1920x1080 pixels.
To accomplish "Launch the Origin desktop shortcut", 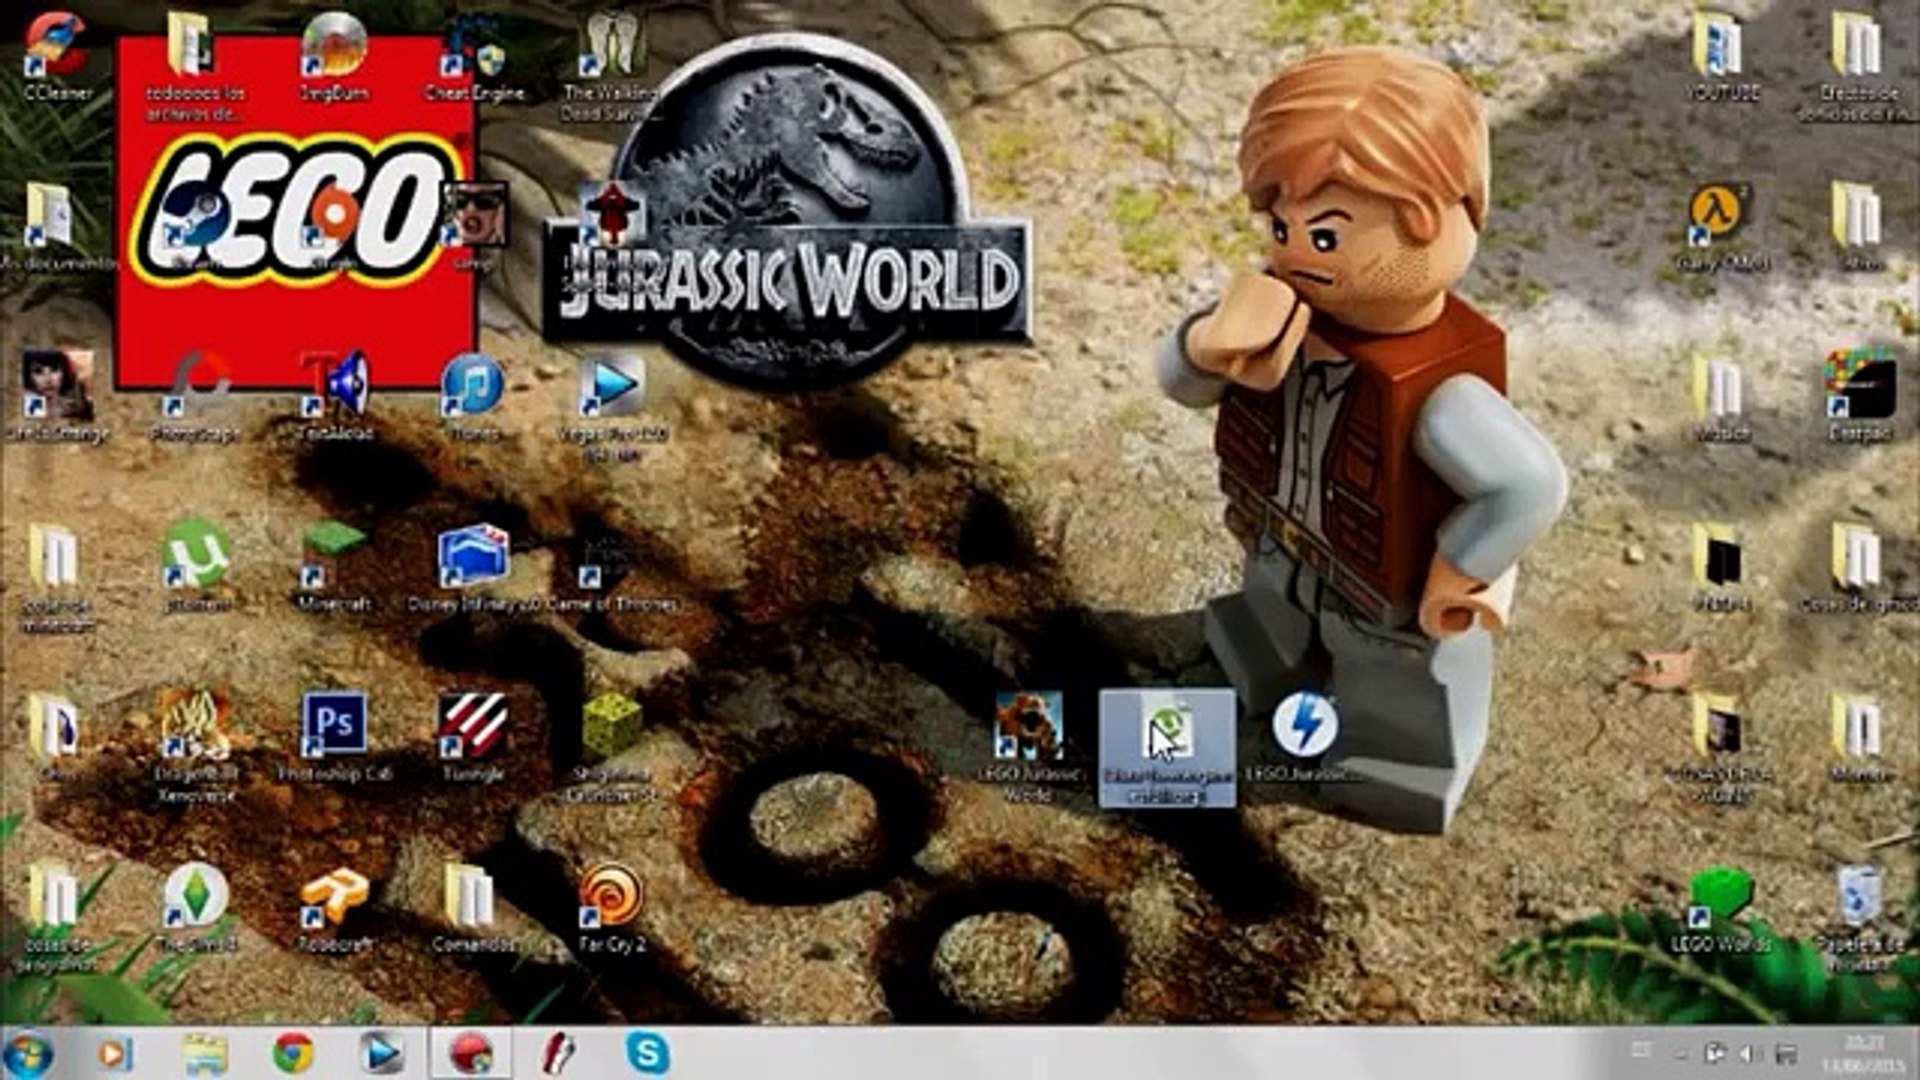I will [x=334, y=225].
